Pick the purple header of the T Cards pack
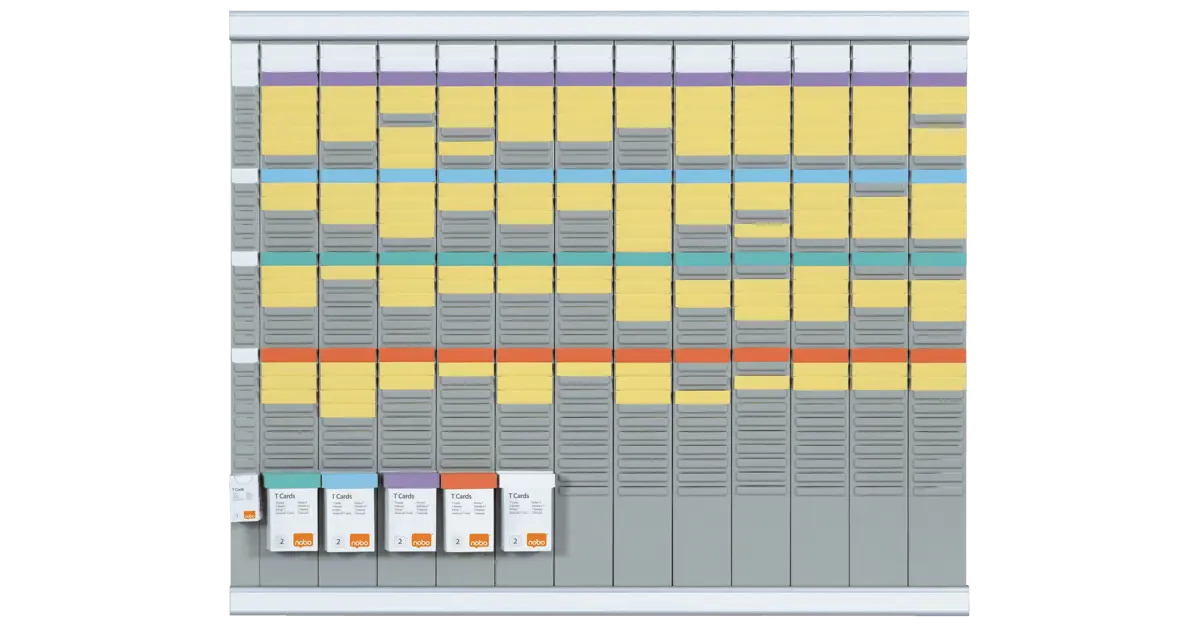The width and height of the screenshot is (1200, 630). 410,480
